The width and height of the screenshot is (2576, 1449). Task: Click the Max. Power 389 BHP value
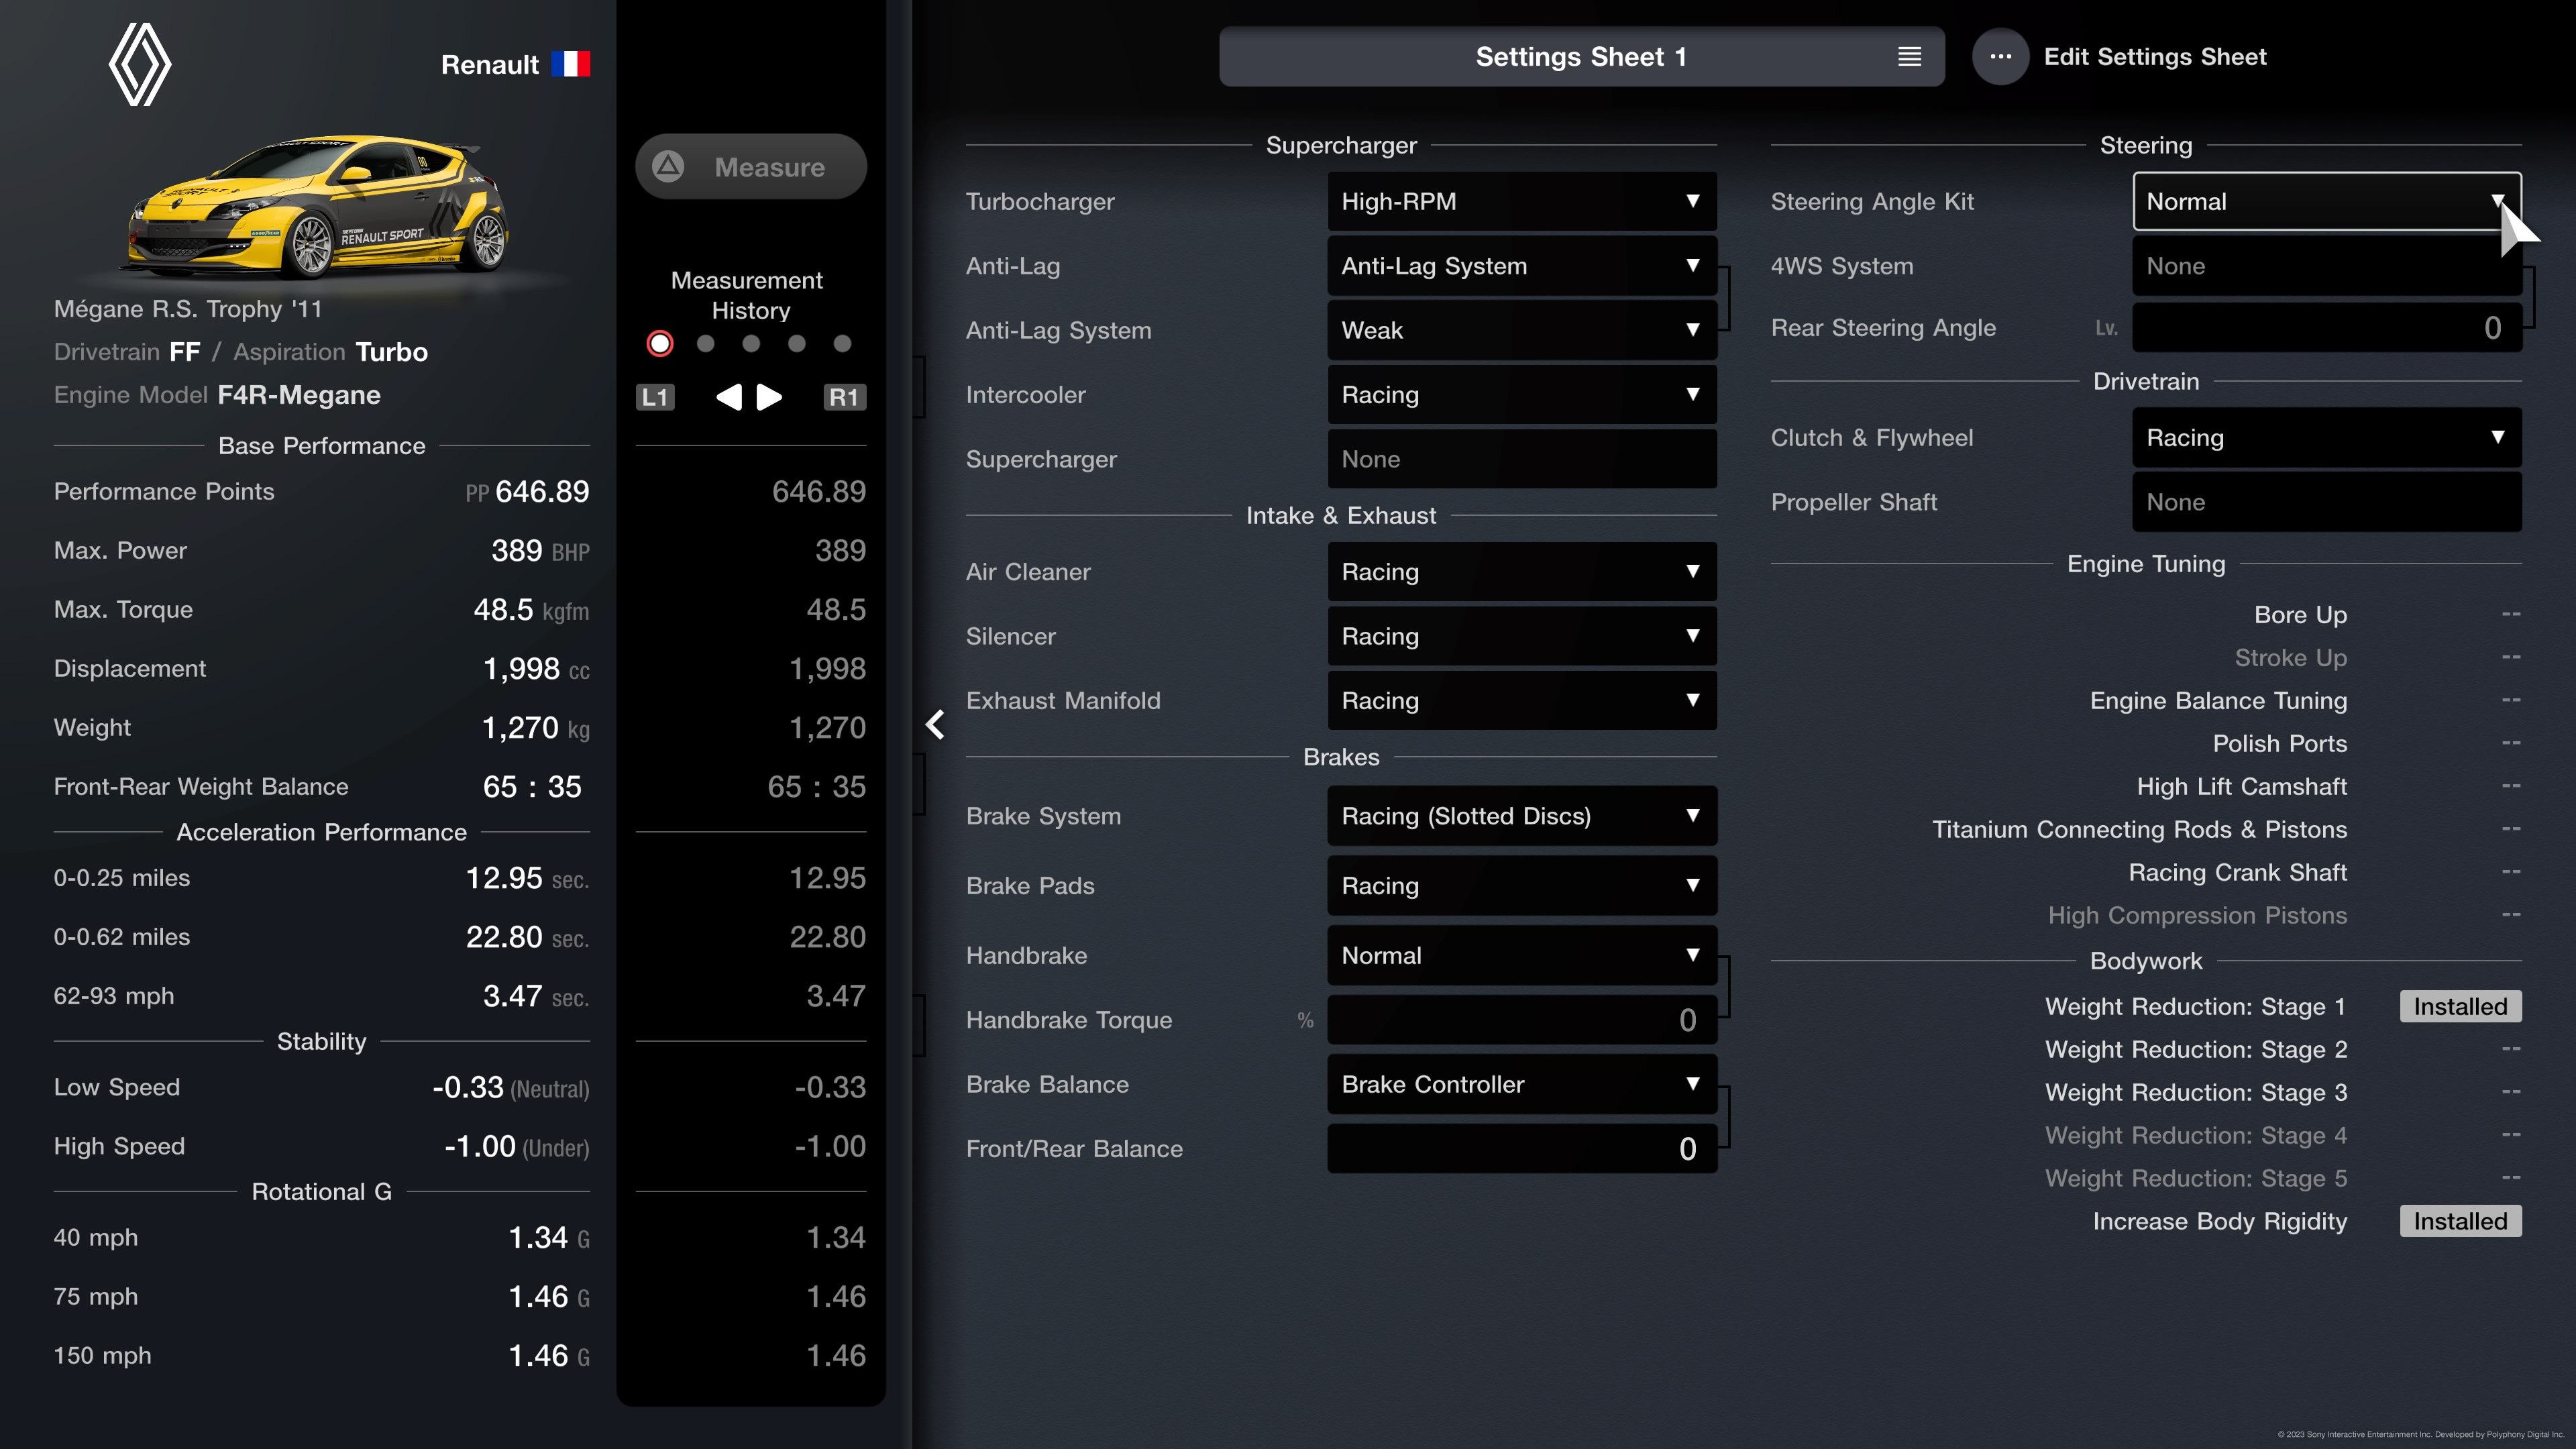pos(540,551)
